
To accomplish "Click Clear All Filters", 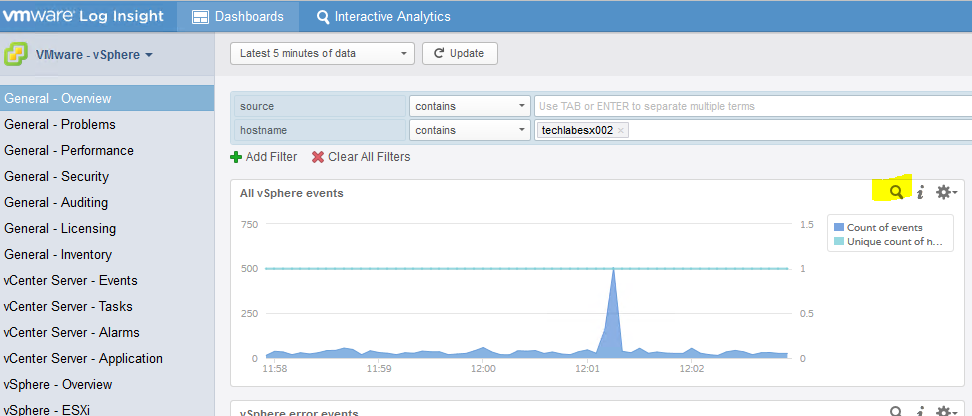I will [x=361, y=157].
